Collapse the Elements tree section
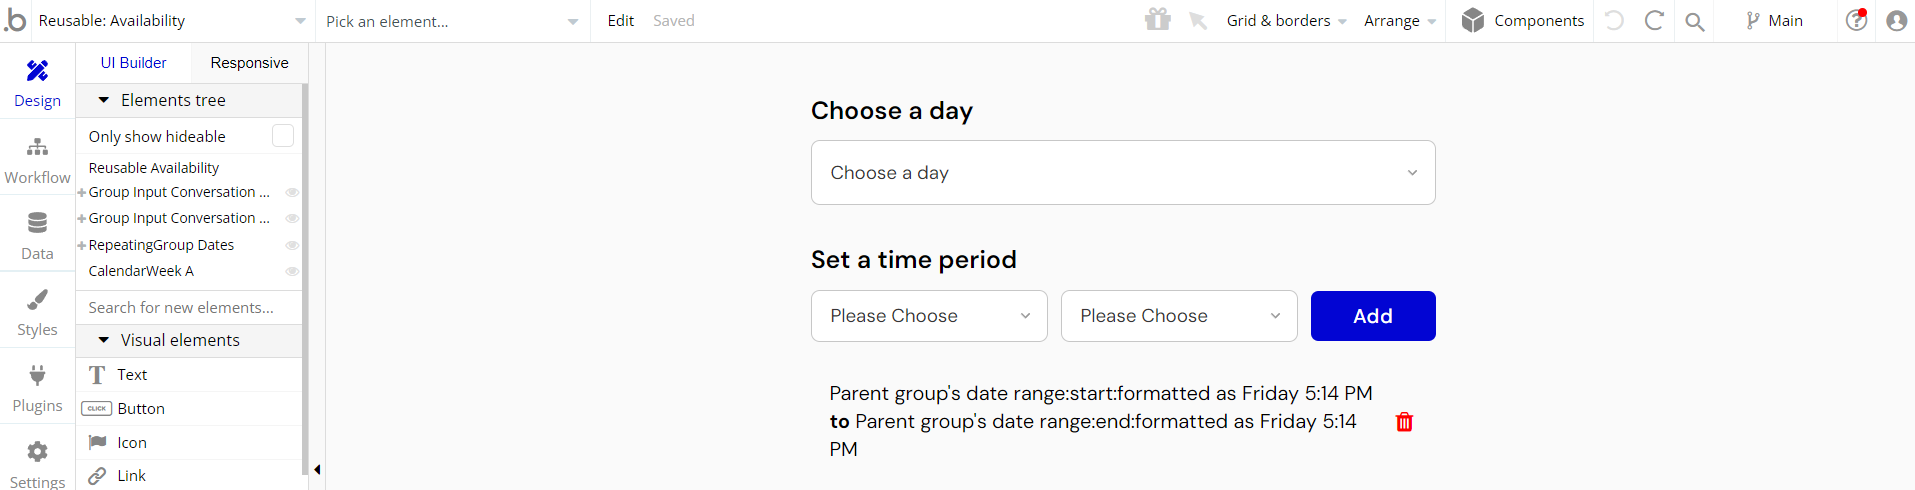Screen dimensions: 1915x490 103,100
